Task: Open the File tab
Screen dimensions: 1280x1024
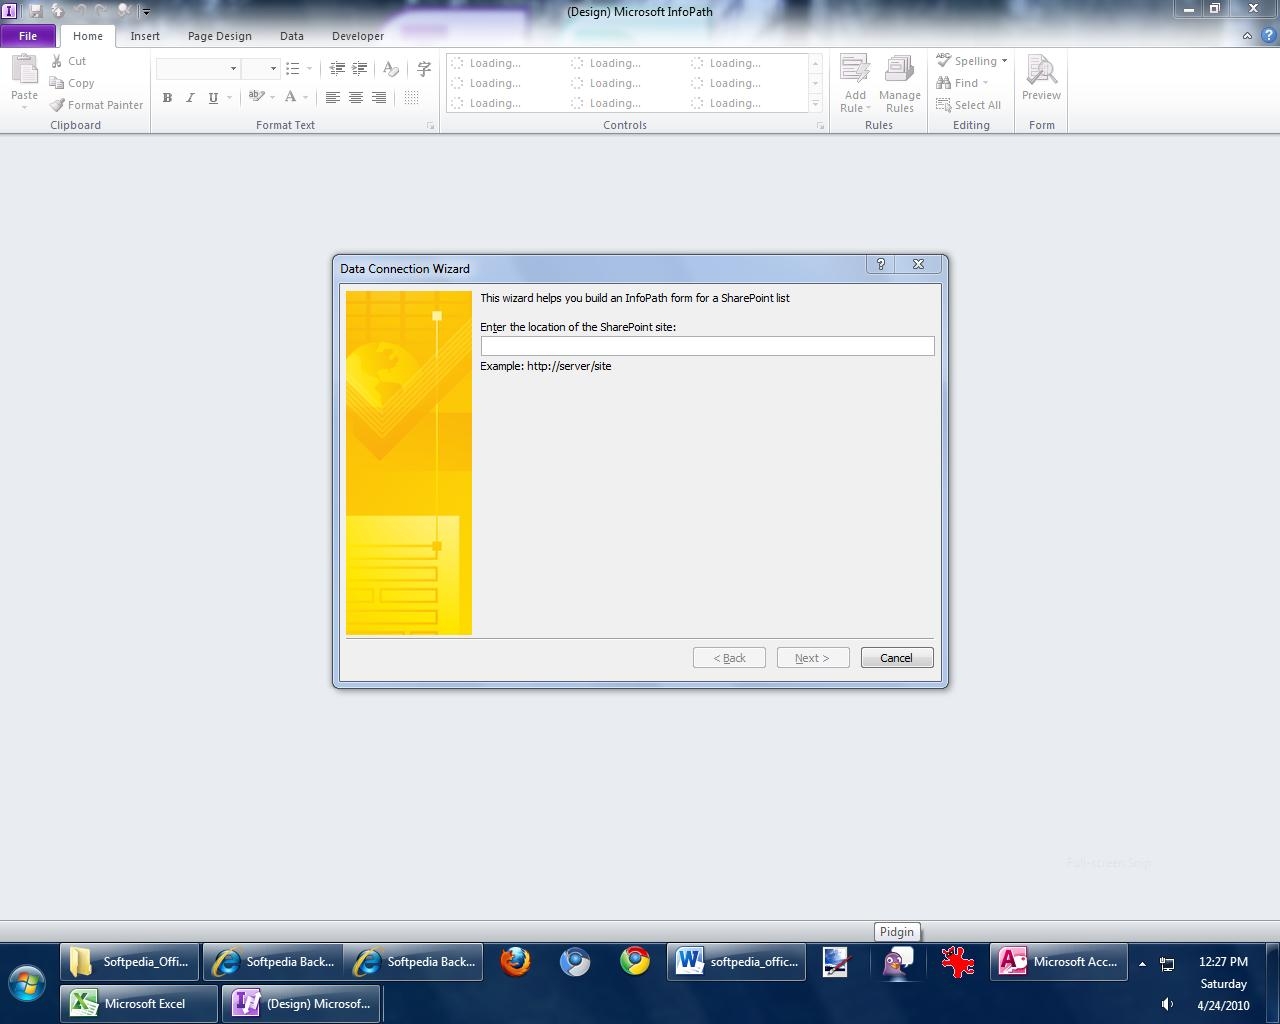Action: [28, 36]
